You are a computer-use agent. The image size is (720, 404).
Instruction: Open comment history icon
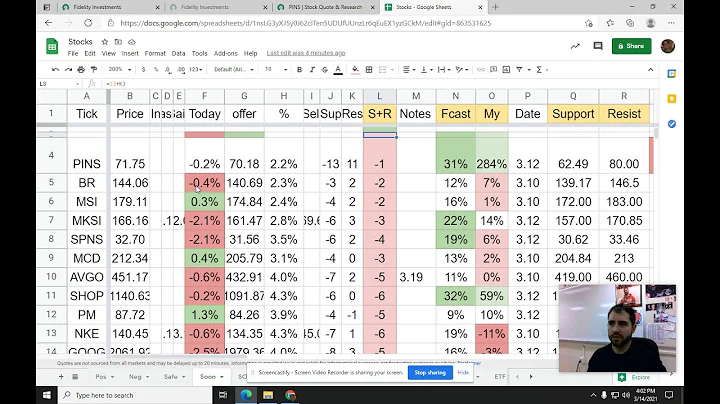(x=598, y=46)
